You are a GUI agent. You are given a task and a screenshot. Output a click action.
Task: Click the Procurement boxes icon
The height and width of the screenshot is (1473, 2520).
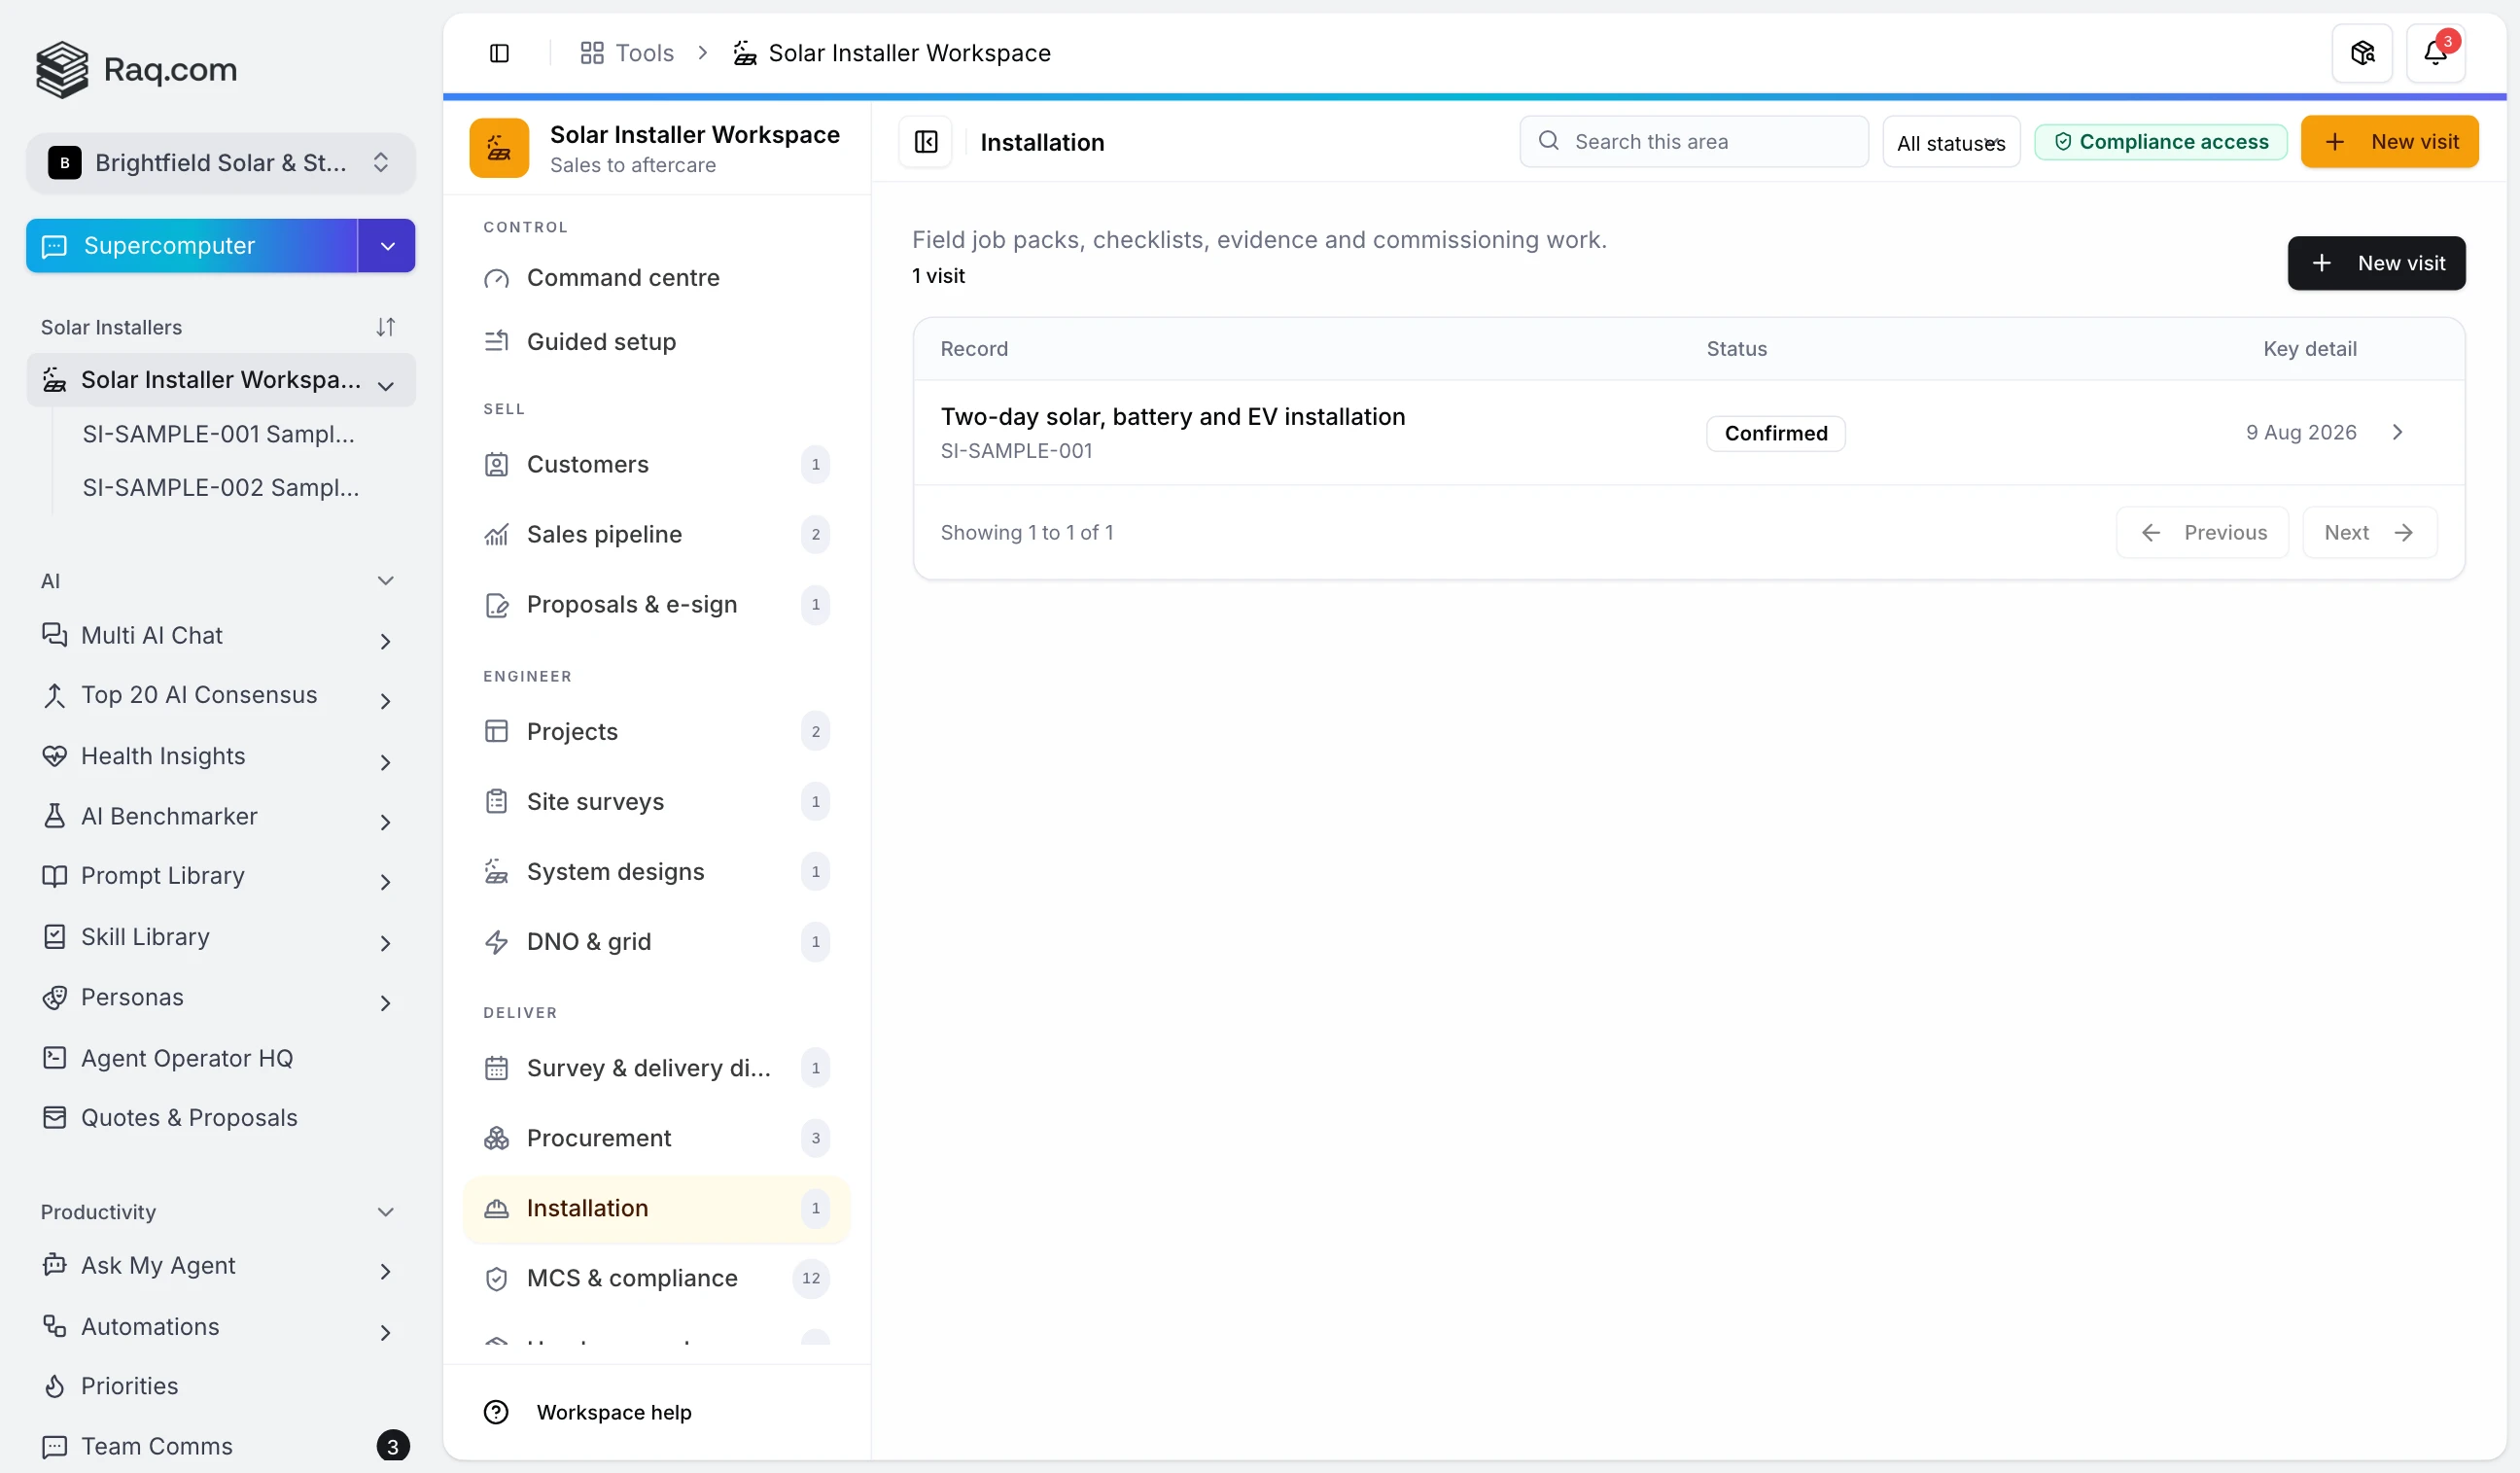tap(497, 1139)
